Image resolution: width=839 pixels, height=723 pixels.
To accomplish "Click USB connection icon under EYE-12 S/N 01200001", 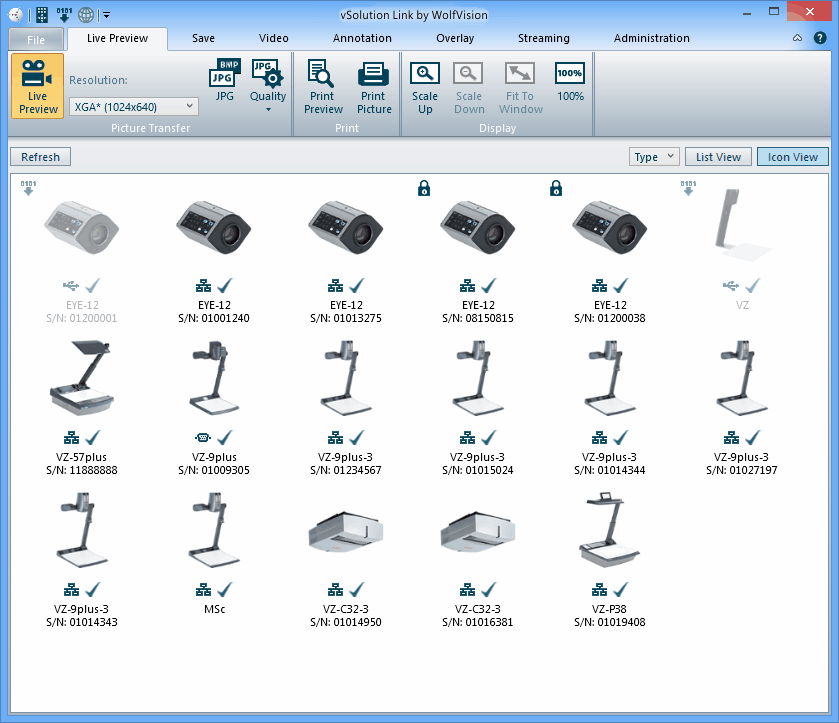I will [71, 286].
